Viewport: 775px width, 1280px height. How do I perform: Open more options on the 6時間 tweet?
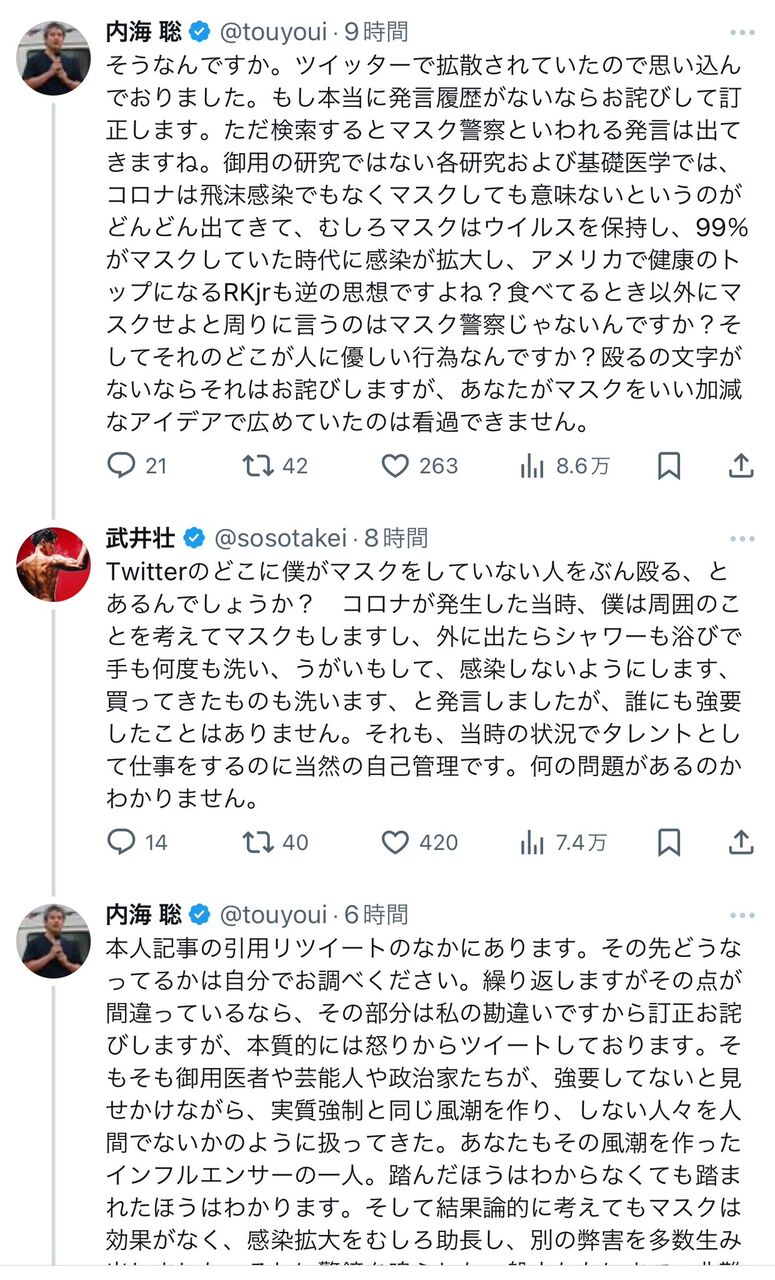pyautogui.click(x=741, y=914)
